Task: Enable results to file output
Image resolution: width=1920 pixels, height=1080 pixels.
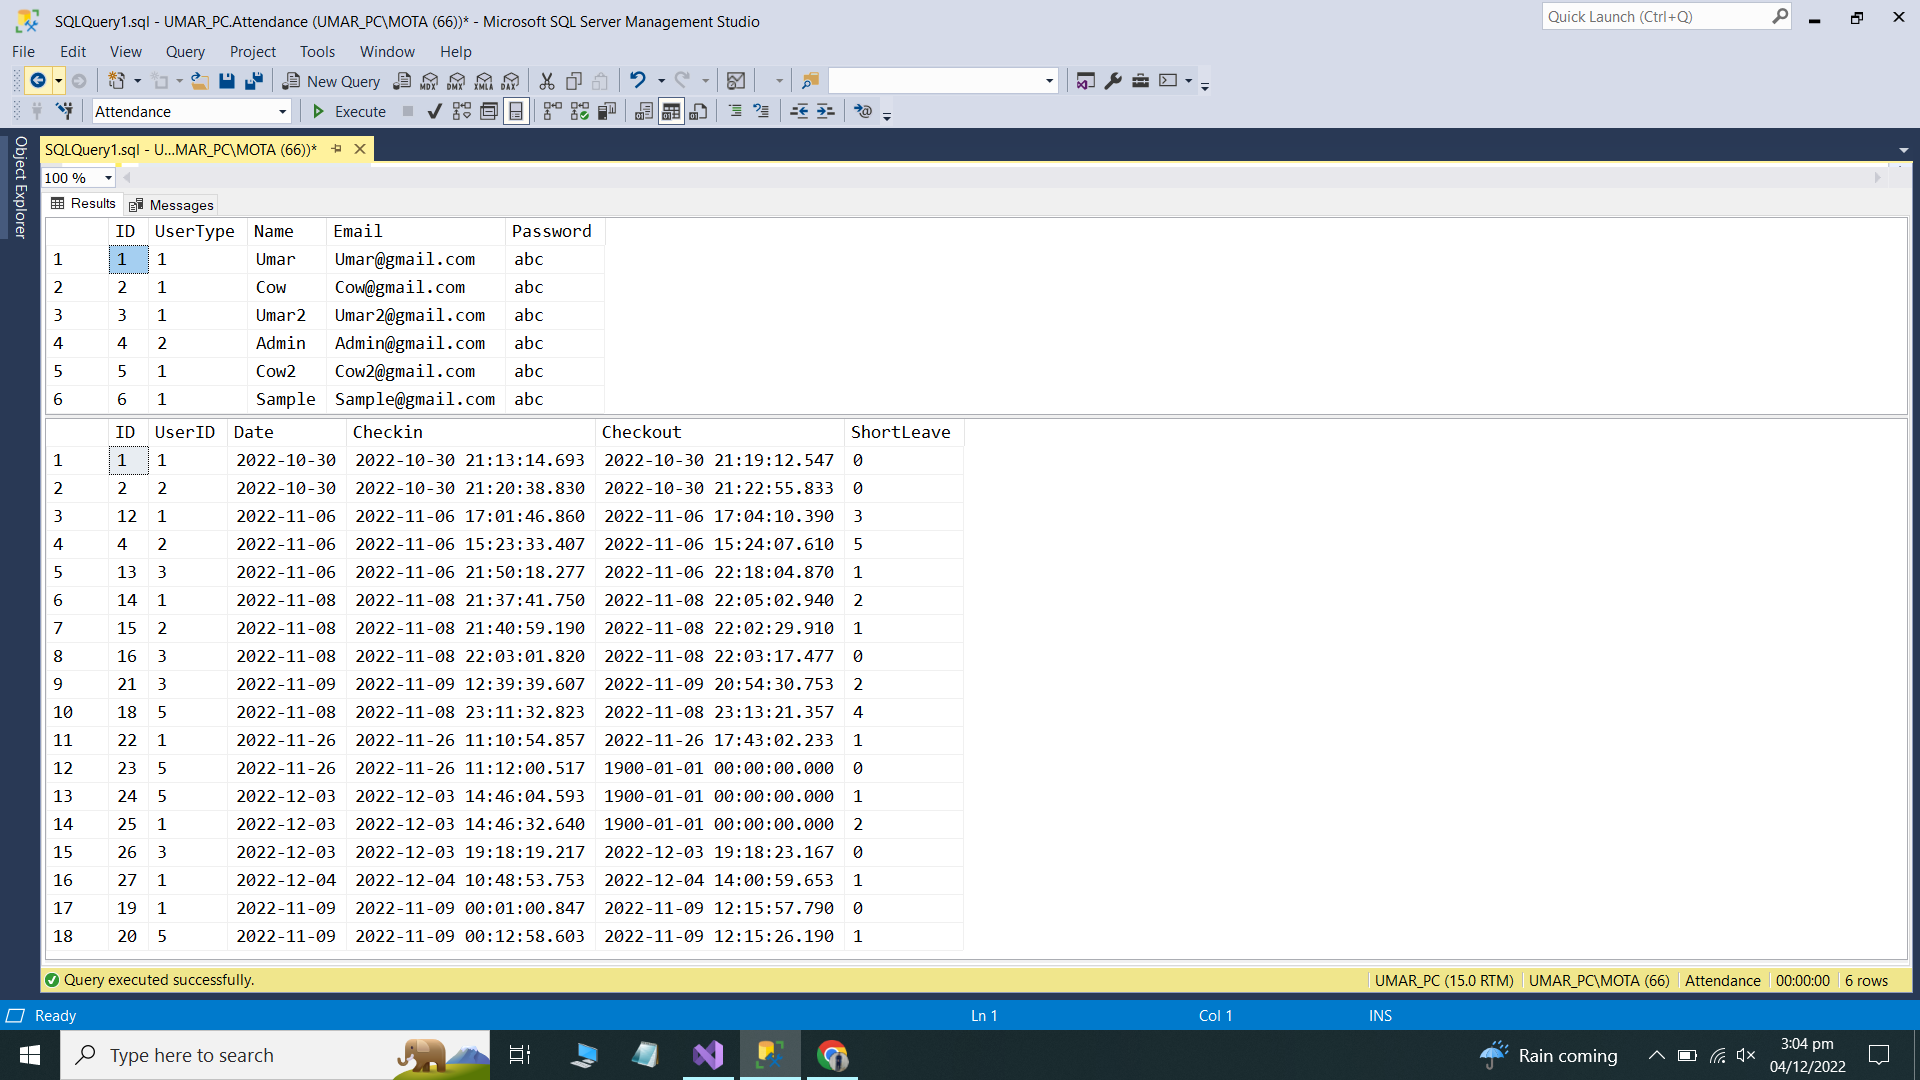Action: (x=698, y=111)
